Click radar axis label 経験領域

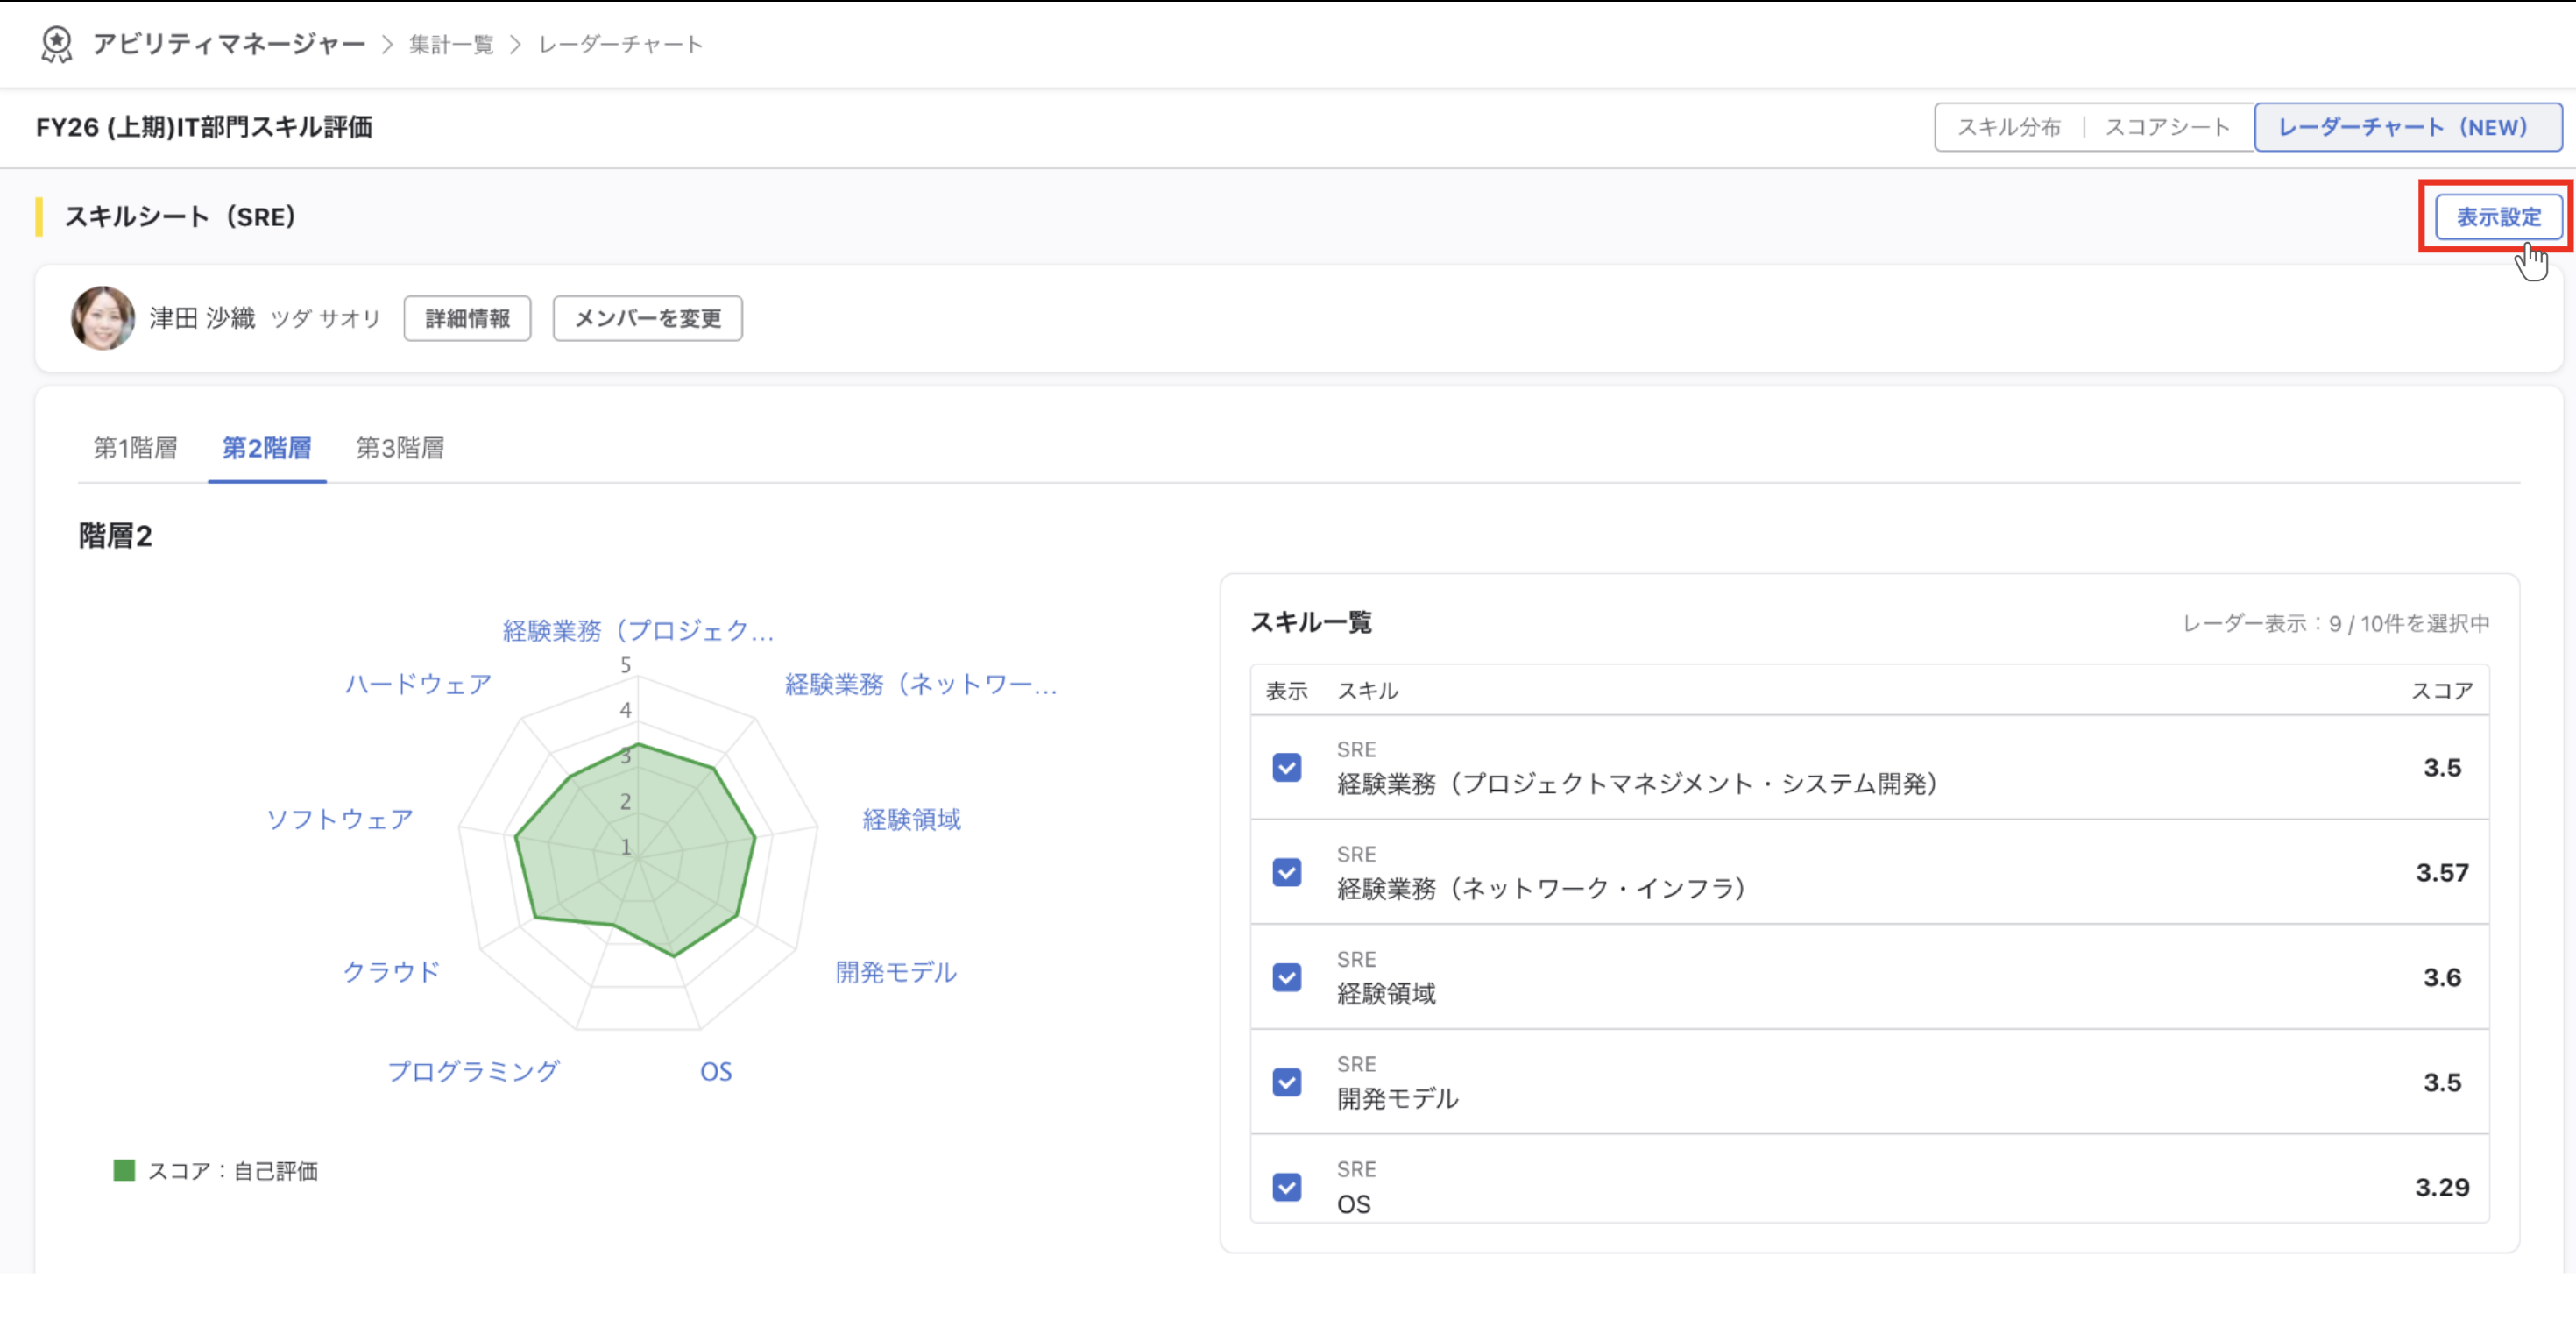[911, 819]
